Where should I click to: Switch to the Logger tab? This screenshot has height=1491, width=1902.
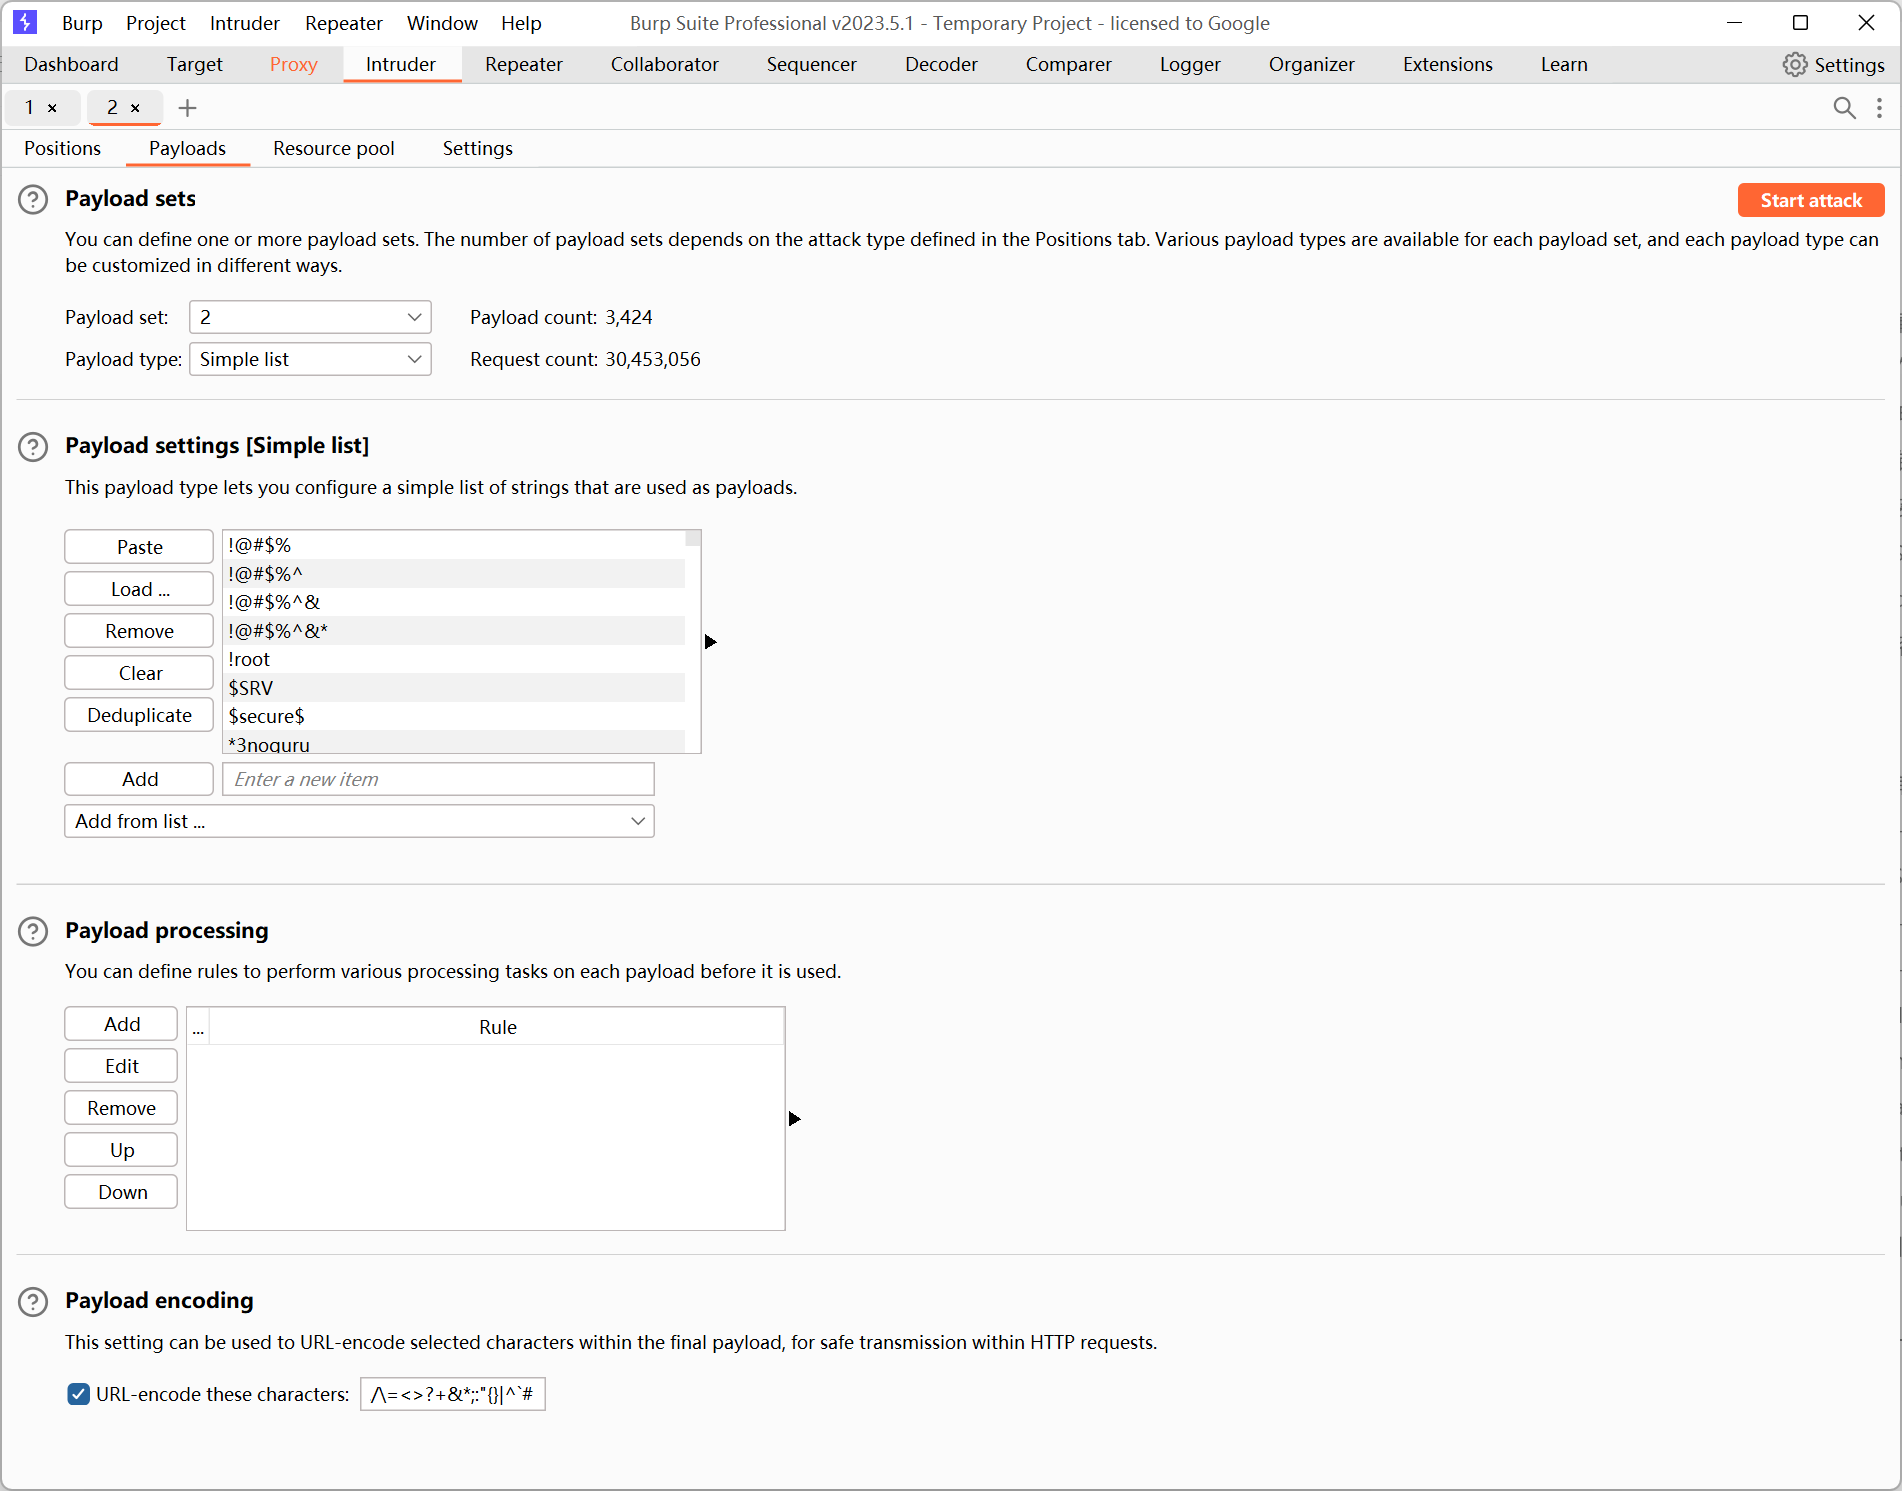1190,64
